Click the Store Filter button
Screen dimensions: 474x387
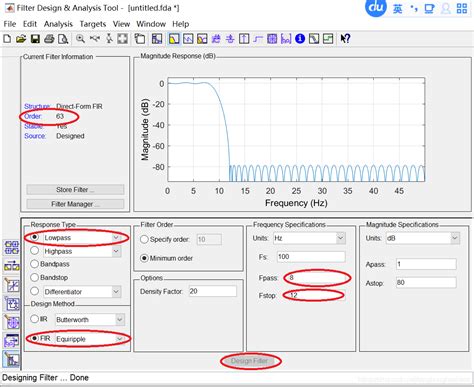75,190
